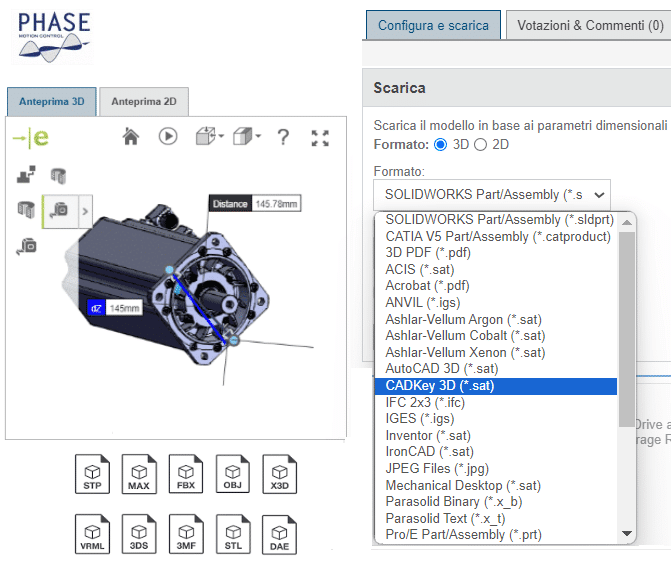Choose Parasolid Text (*.x_t) option
Viewport: 671px width, 565px height.
point(496,518)
